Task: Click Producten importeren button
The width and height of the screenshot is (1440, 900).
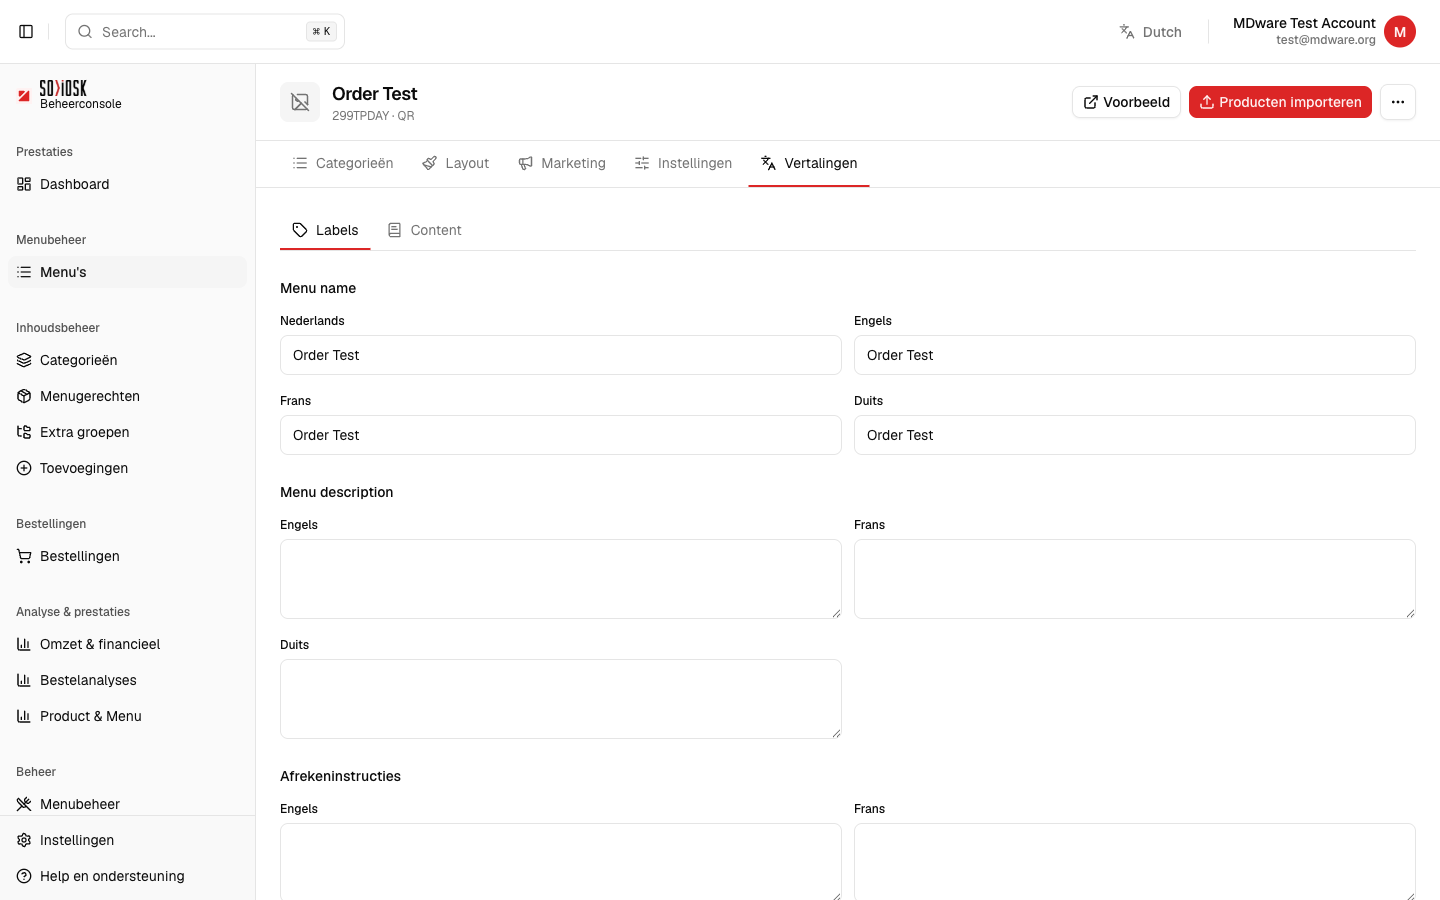Action: [x=1280, y=102]
